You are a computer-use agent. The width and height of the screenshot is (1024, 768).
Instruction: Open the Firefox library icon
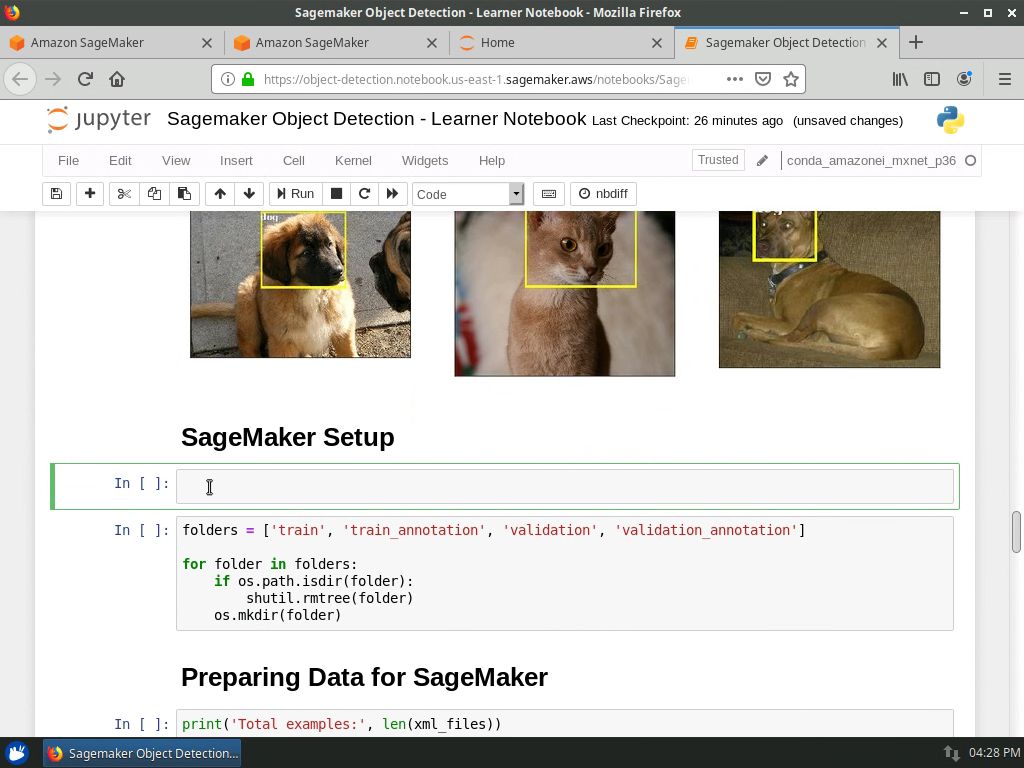901,79
